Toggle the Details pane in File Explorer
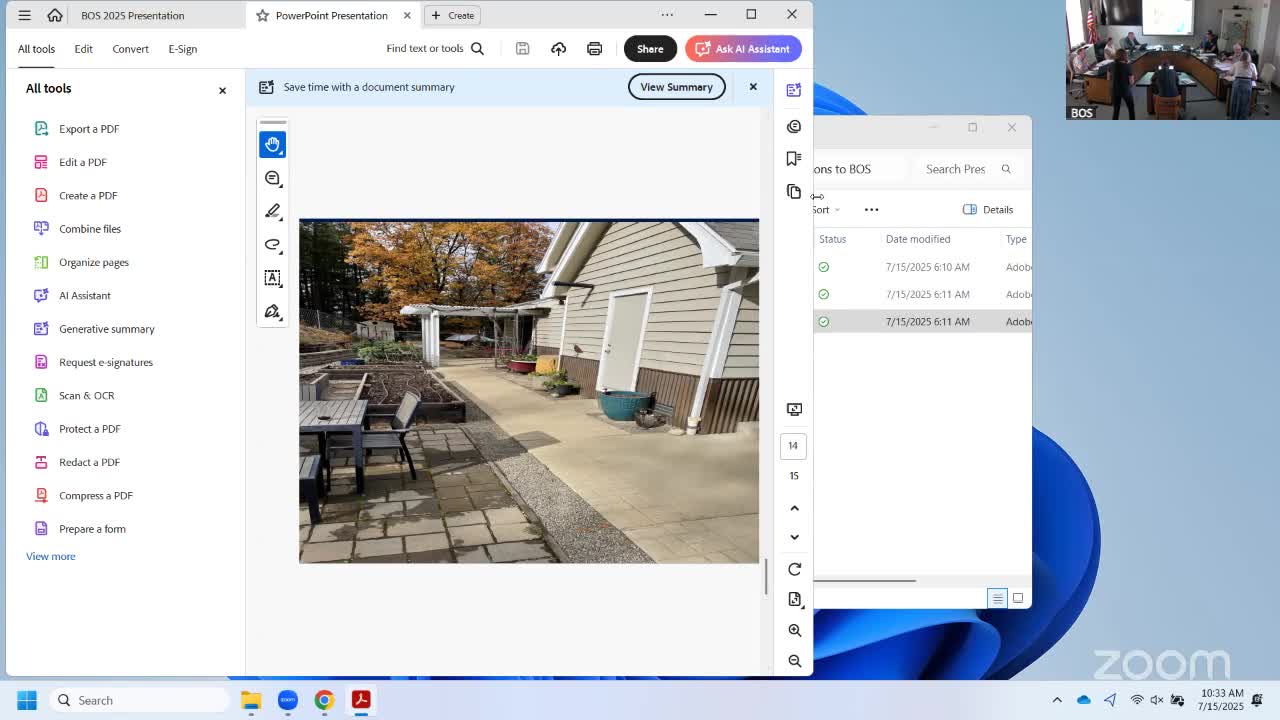Viewport: 1280px width, 720px height. [x=988, y=210]
